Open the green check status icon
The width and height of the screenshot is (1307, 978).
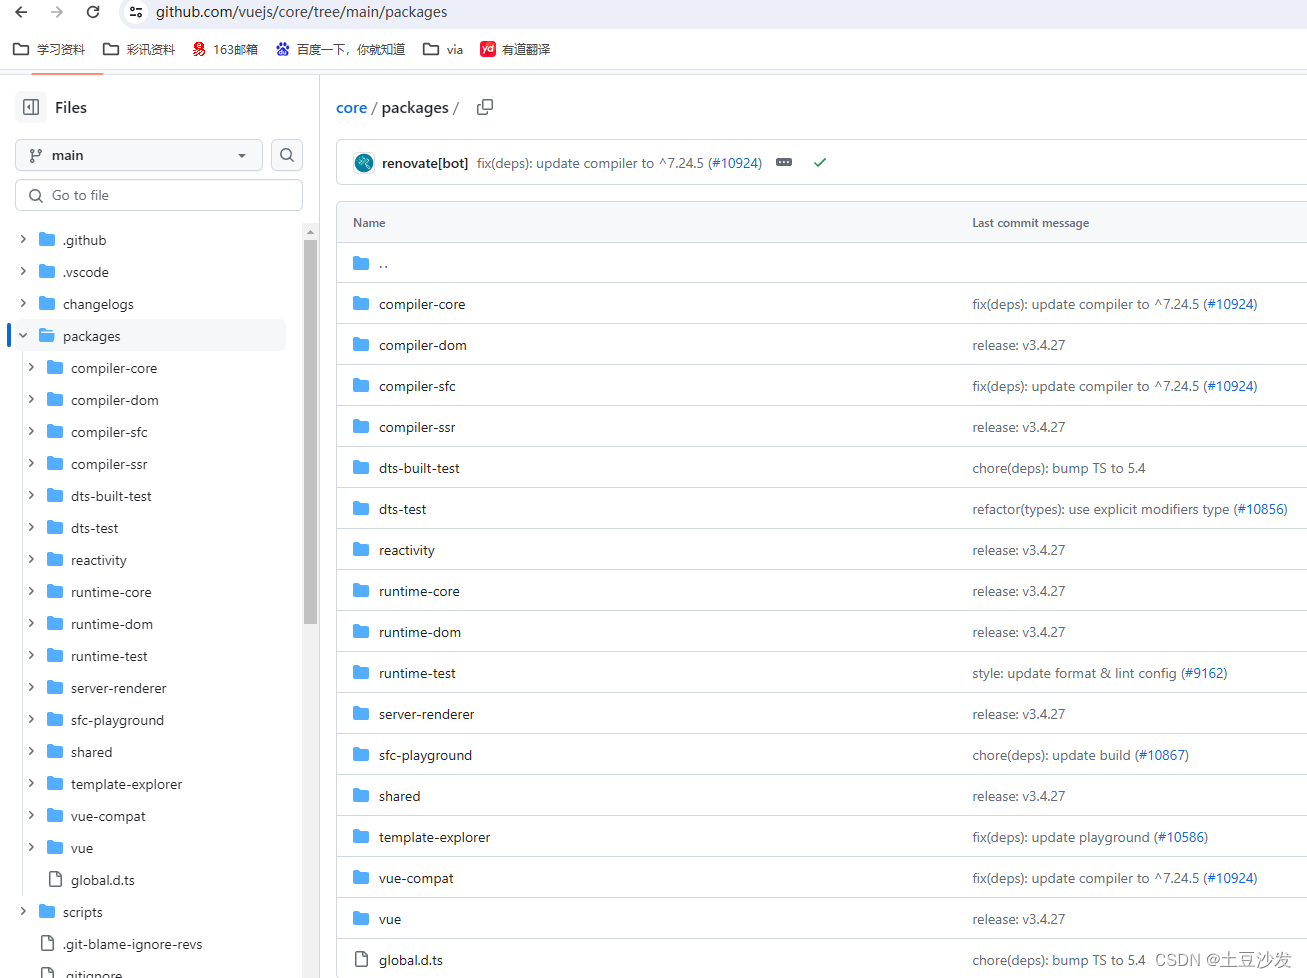click(820, 162)
